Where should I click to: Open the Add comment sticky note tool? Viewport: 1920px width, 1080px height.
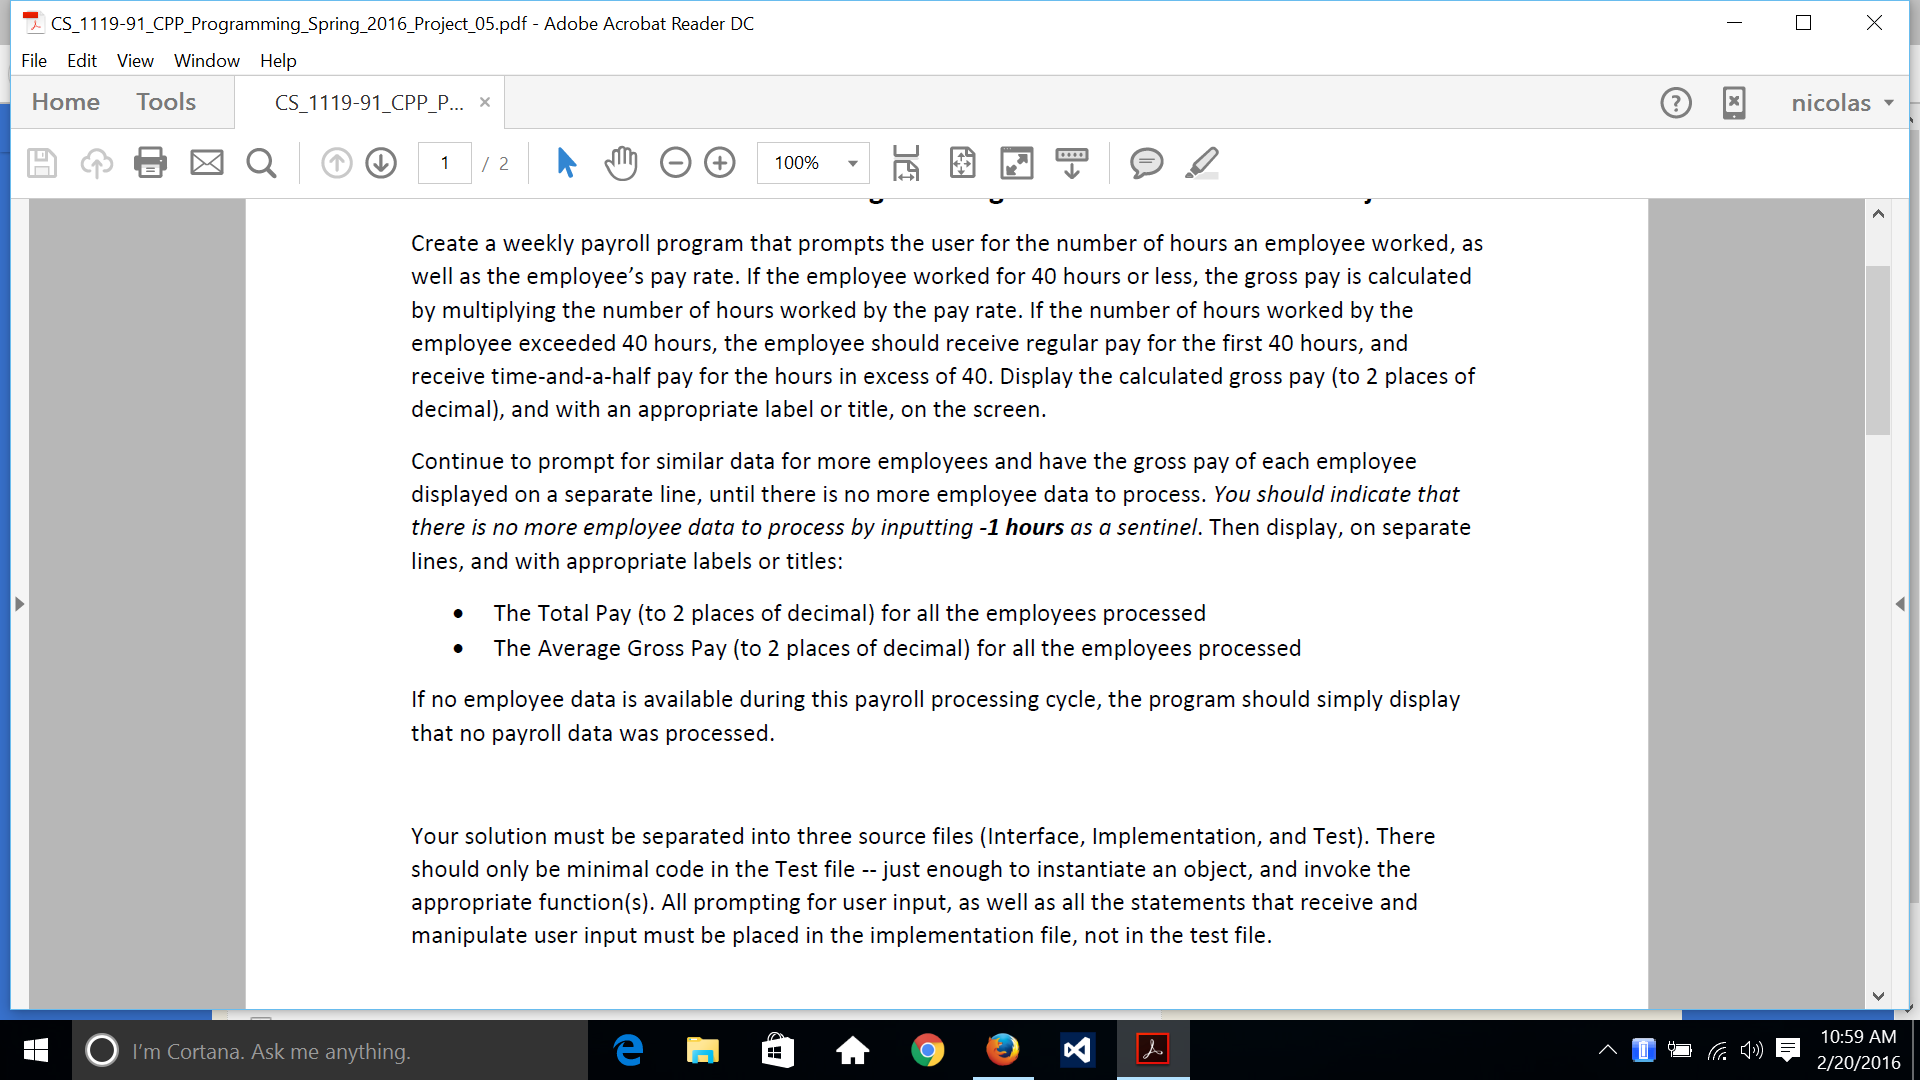tap(1146, 163)
